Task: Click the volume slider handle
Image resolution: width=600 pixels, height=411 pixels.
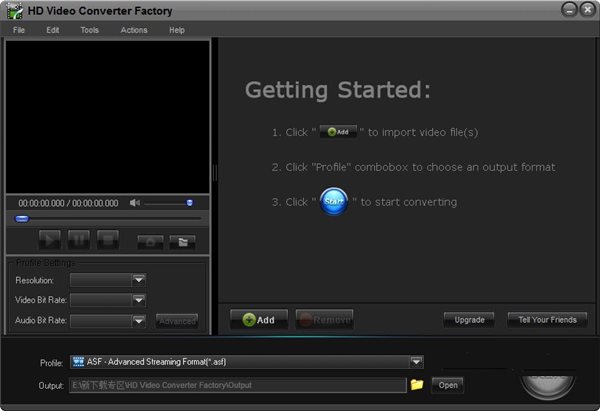Action: click(x=189, y=203)
